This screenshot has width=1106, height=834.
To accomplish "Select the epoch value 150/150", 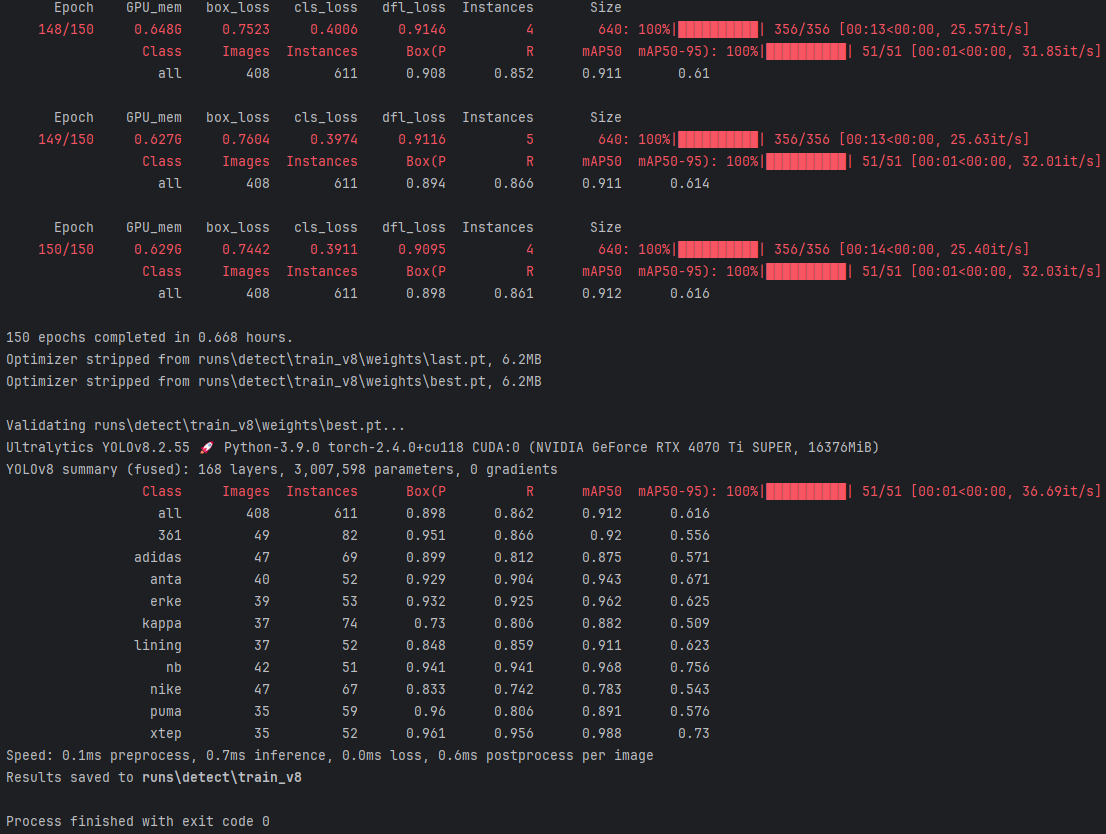I will tap(66, 250).
